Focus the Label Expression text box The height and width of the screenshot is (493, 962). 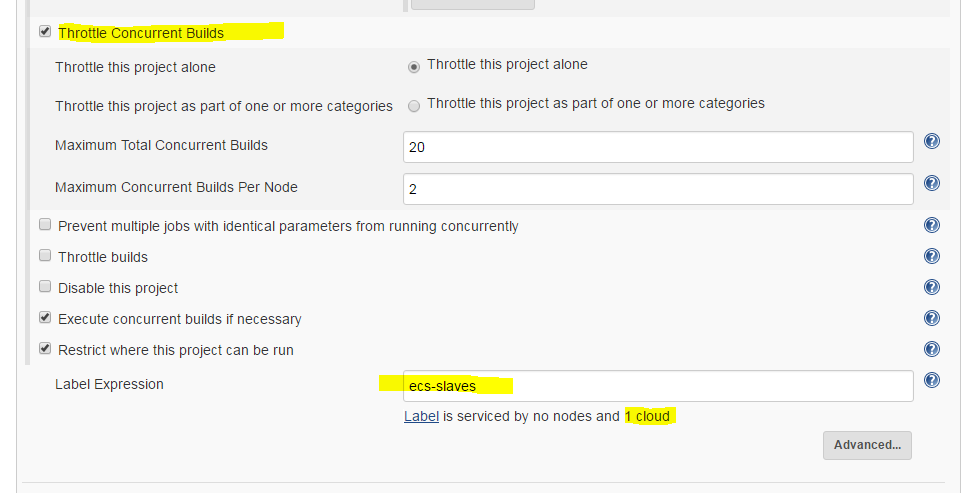coord(657,386)
